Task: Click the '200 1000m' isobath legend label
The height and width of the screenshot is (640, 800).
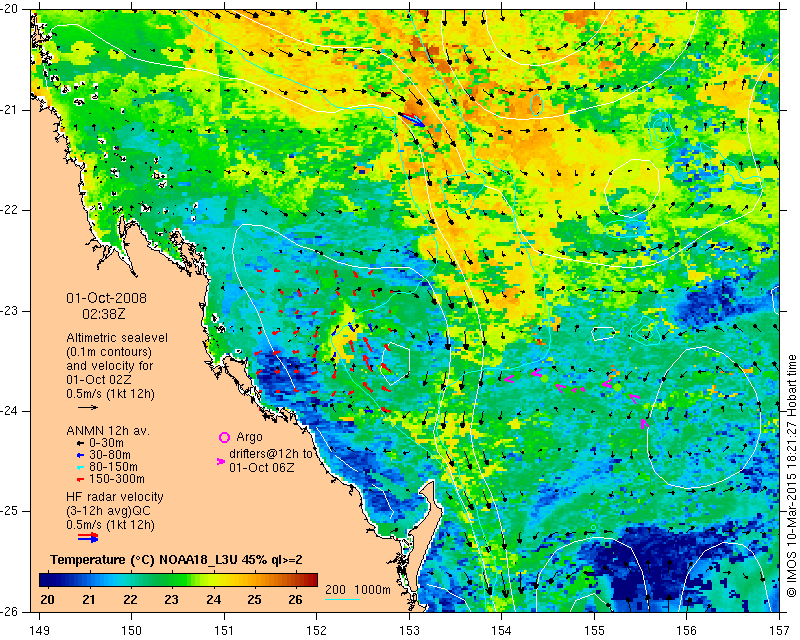Action: (x=358, y=590)
